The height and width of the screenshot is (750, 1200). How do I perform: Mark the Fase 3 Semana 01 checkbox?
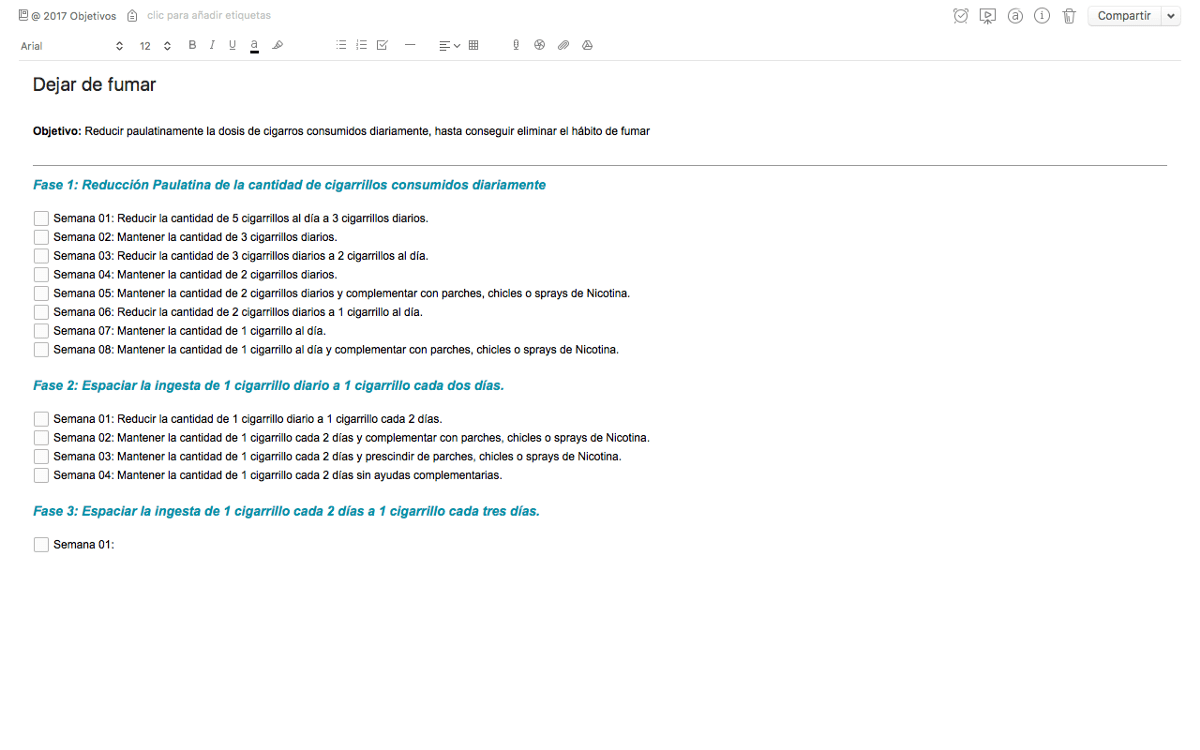point(41,545)
